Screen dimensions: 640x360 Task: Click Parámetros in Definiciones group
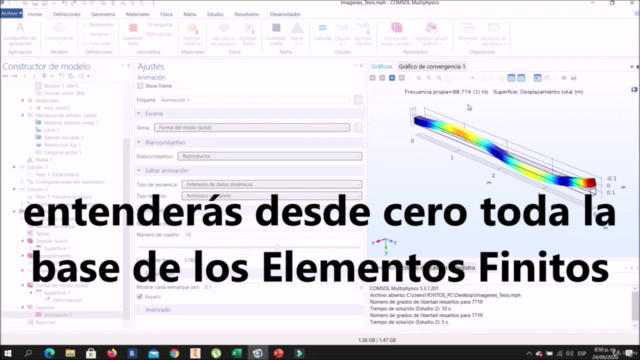click(98, 25)
